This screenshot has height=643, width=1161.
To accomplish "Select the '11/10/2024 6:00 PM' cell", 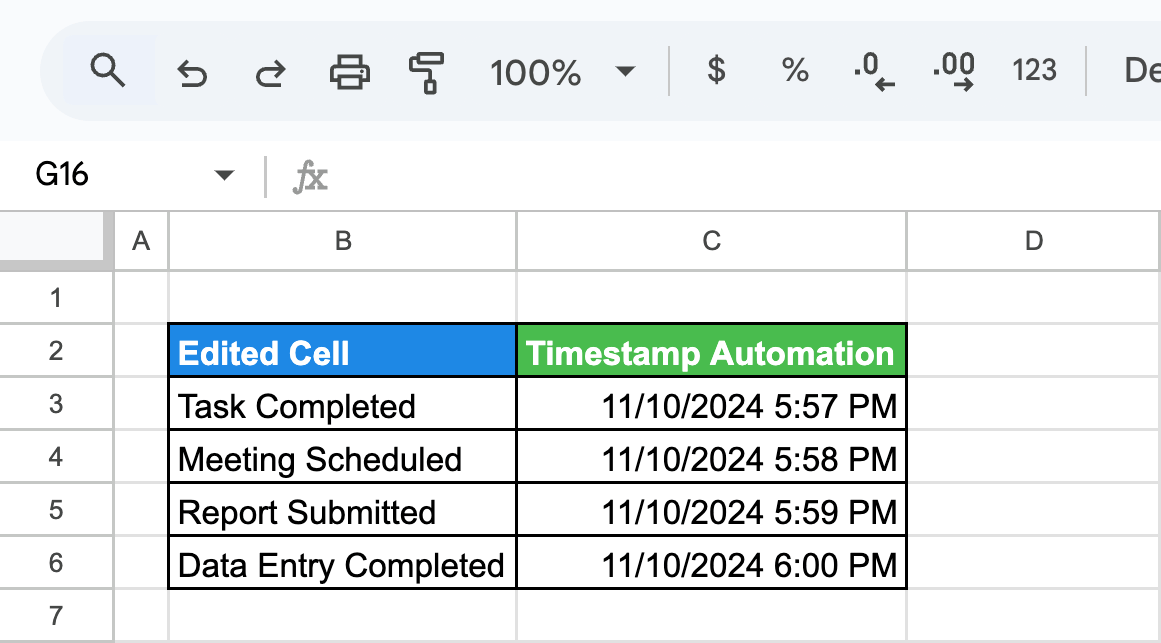I will (712, 563).
